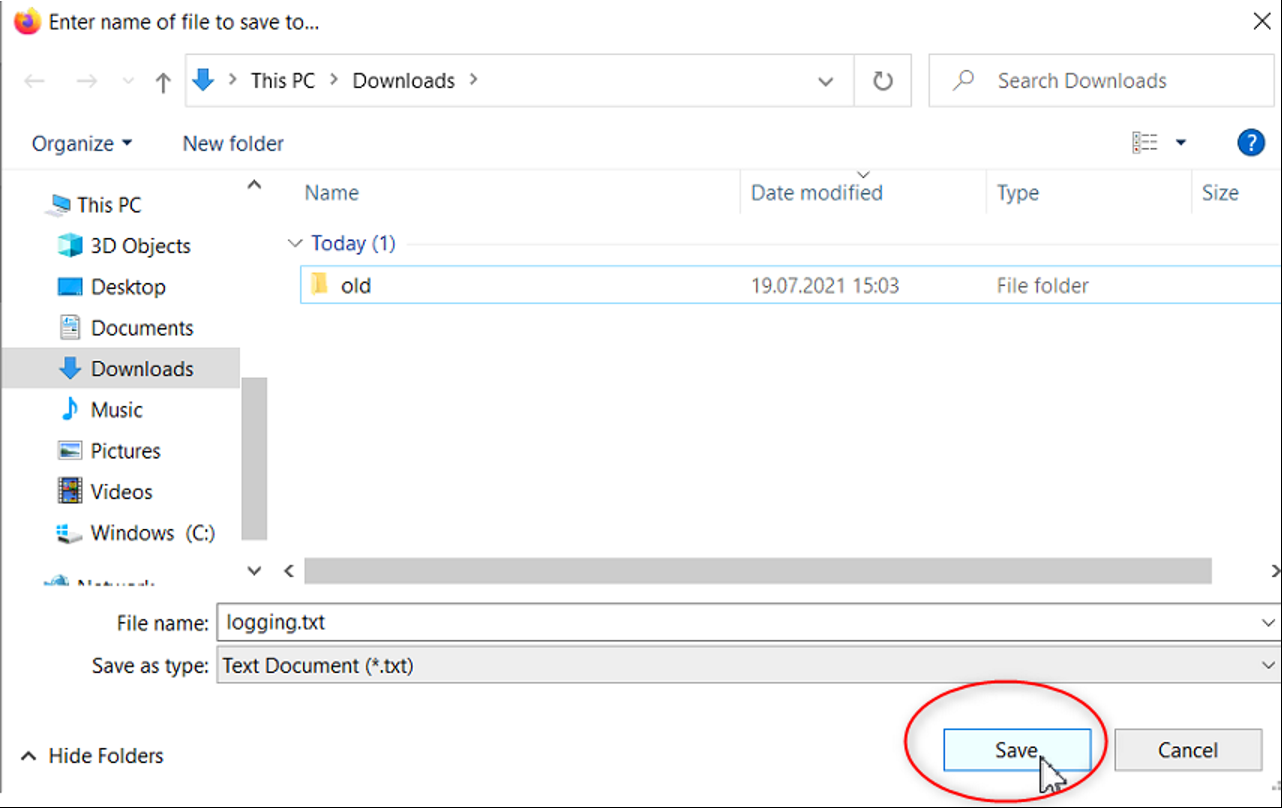Image resolution: width=1282 pixels, height=808 pixels.
Task: Close the save dialog window
Action: (1262, 21)
